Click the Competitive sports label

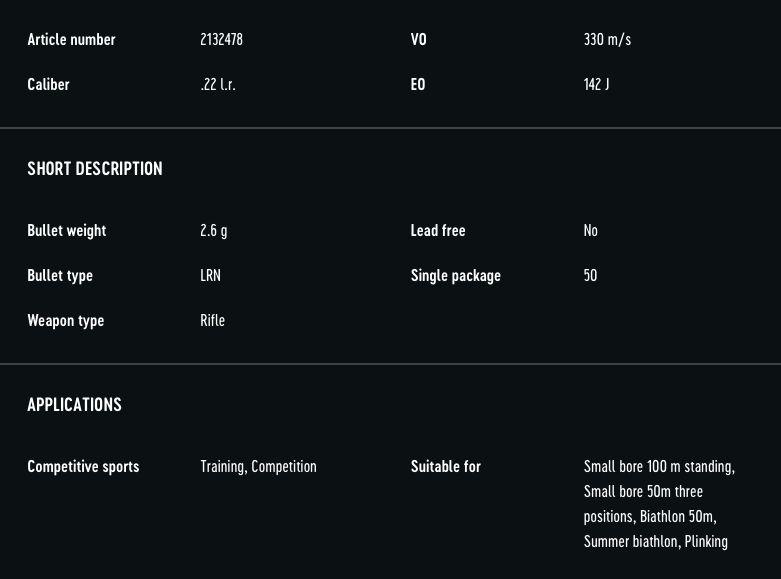tap(83, 466)
